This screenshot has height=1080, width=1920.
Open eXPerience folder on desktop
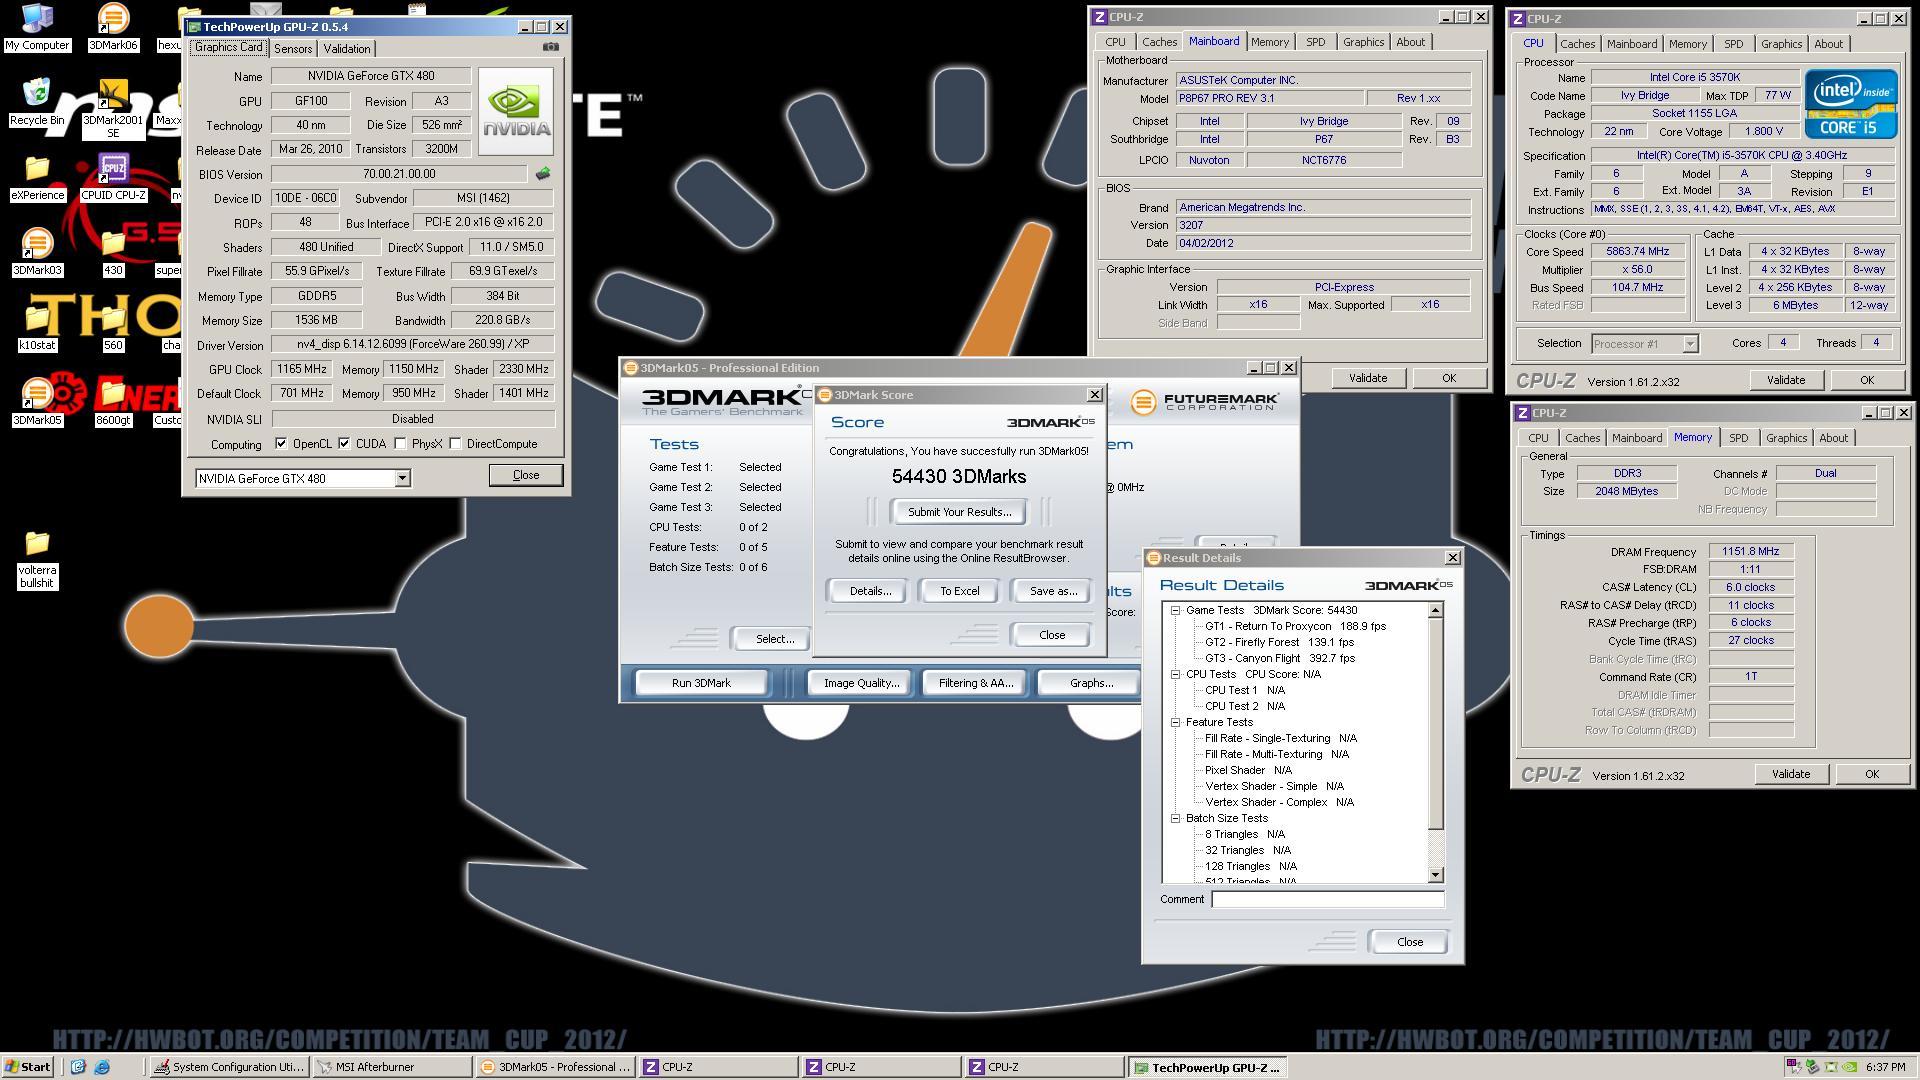pyautogui.click(x=37, y=177)
